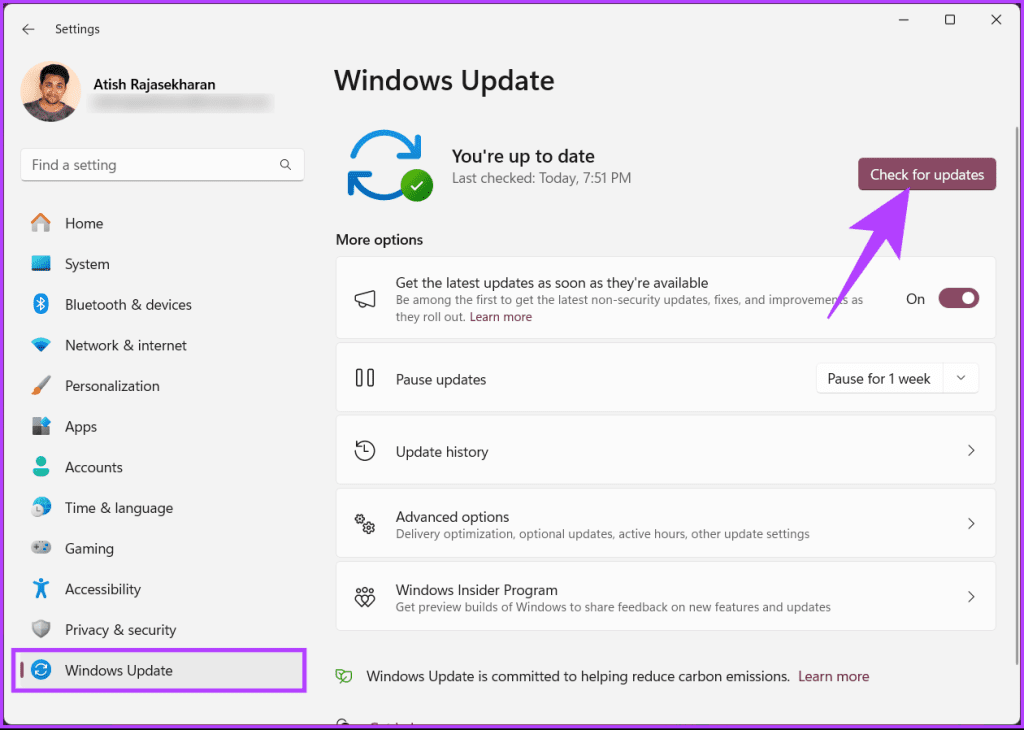Viewport: 1024px width, 730px height.
Task: Go to Home in the settings sidebar
Action: (x=84, y=223)
